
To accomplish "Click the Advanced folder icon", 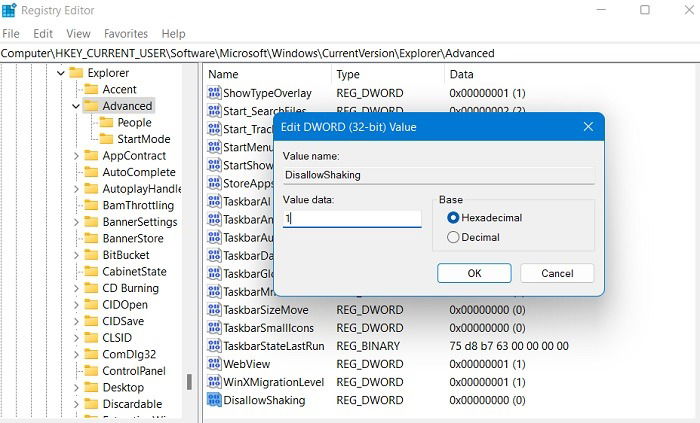I will point(91,106).
